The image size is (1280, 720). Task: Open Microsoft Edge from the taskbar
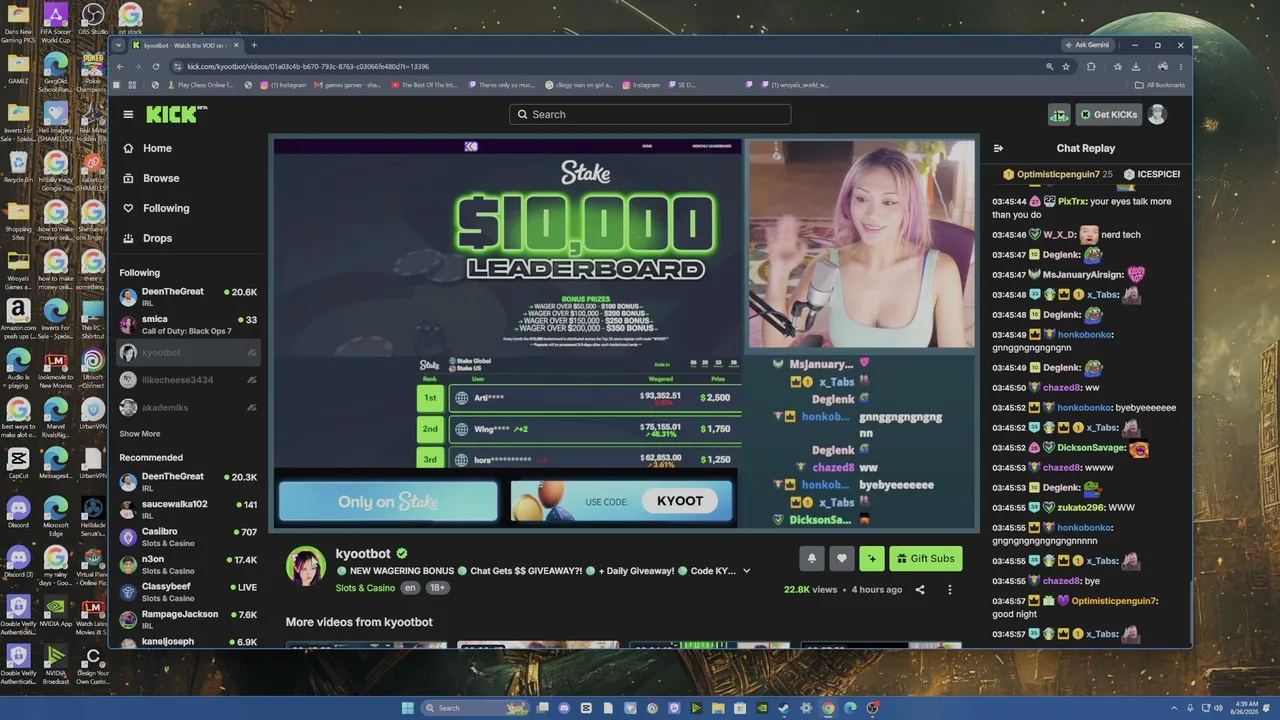click(850, 708)
